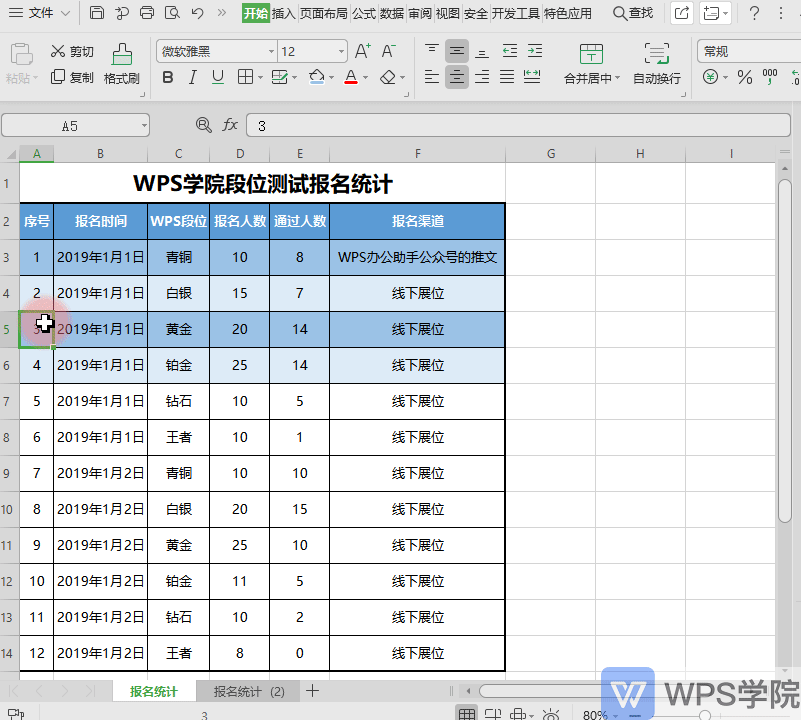This screenshot has height=720, width=801.
Task: Open the number format dropdown (常规)
Action: [x=749, y=52]
